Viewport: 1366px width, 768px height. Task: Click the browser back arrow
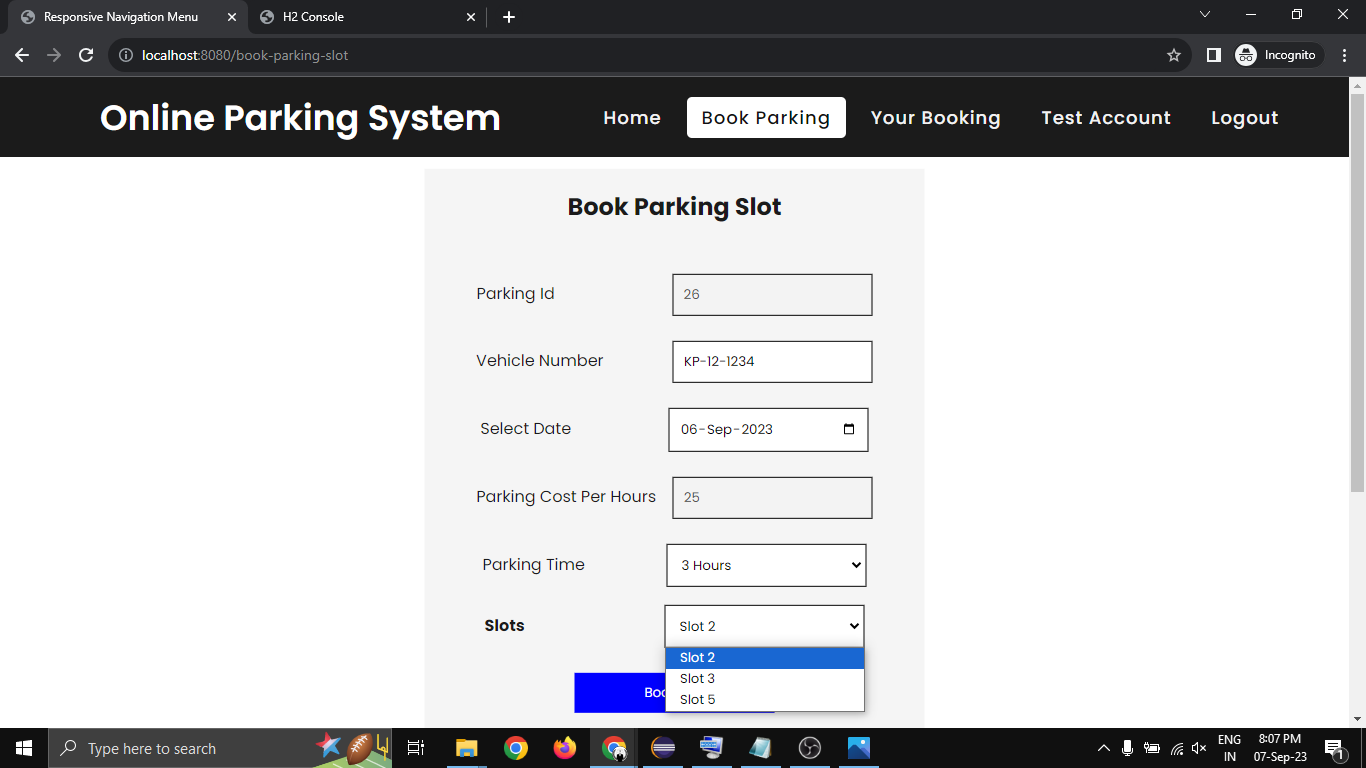click(x=22, y=55)
